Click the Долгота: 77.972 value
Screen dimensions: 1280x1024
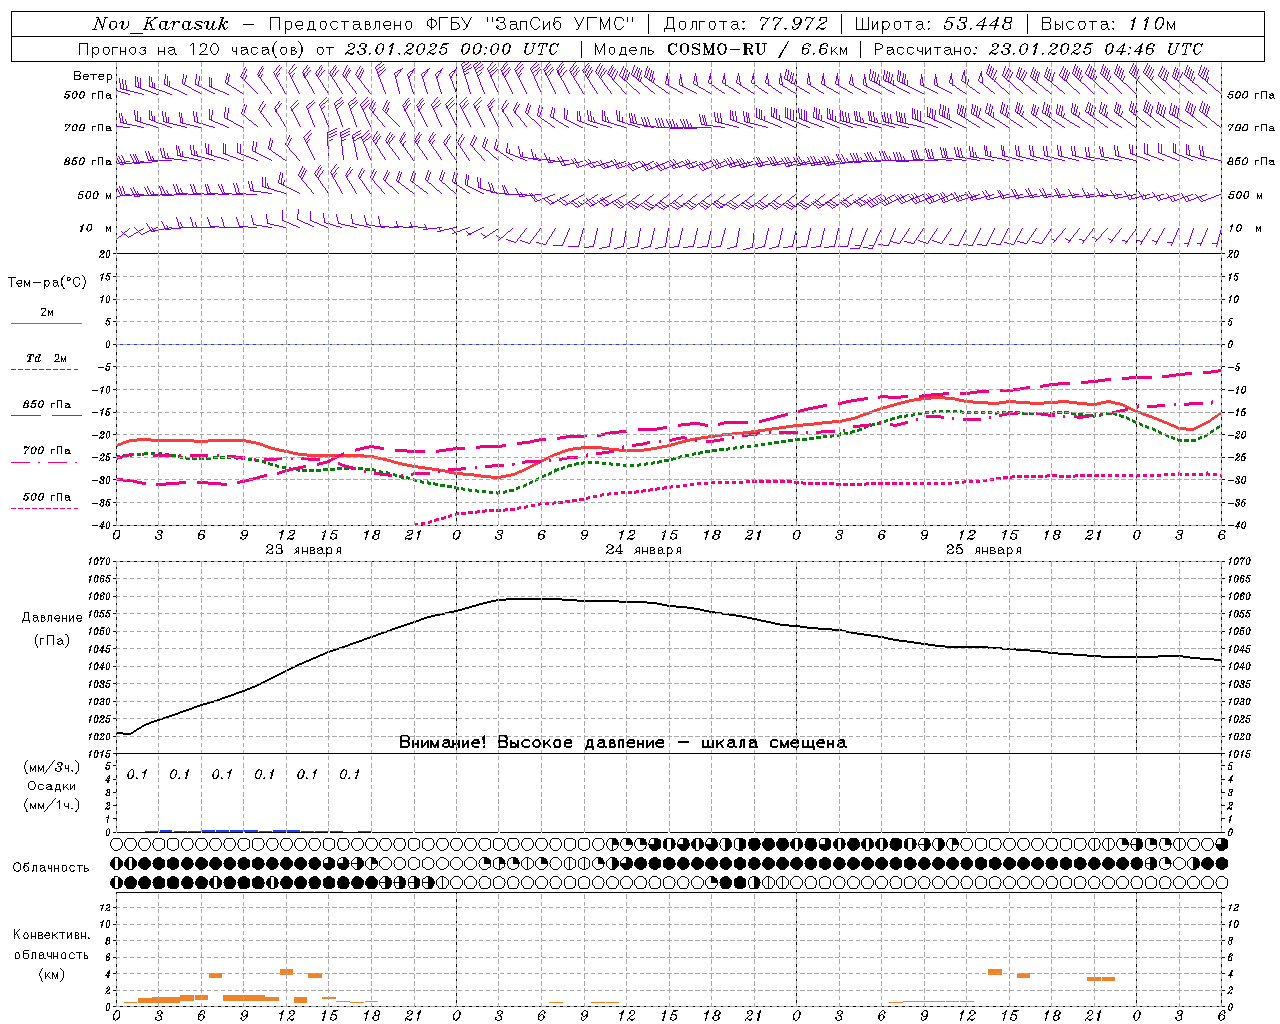click(746, 24)
